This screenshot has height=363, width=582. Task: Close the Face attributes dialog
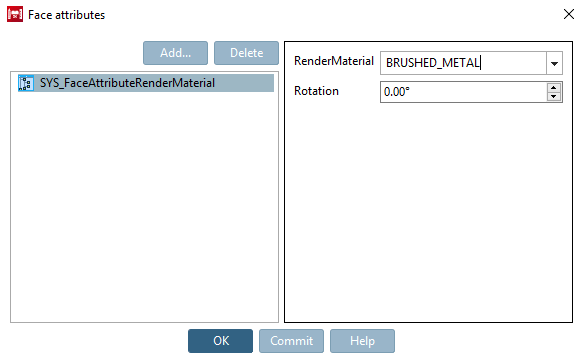(x=569, y=14)
